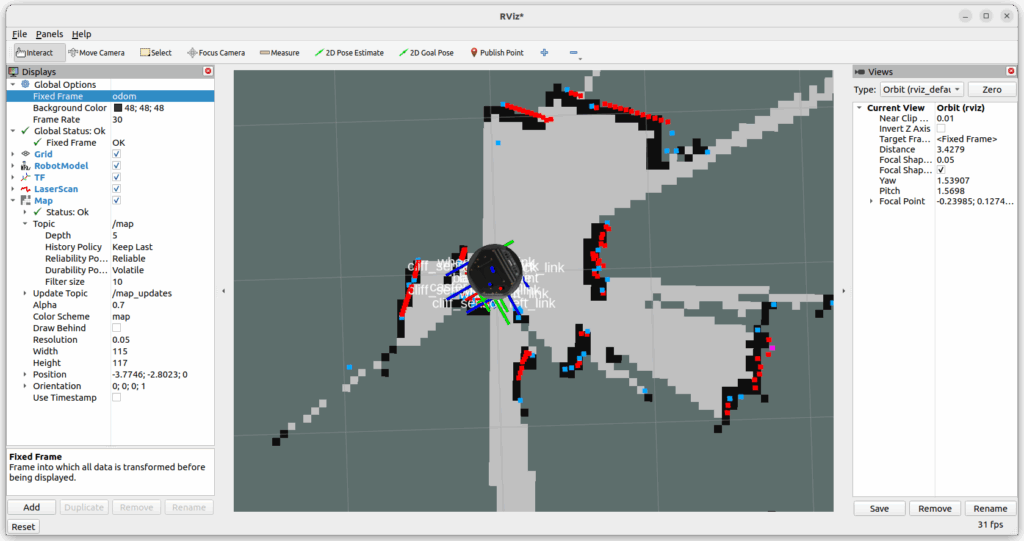Click the blue plus add-tool icon
Image resolution: width=1024 pixels, height=541 pixels.
pos(544,53)
